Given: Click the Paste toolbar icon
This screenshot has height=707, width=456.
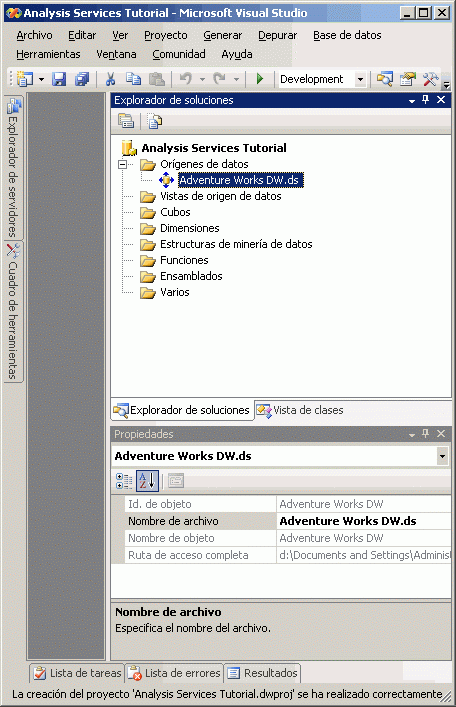Looking at the screenshot, I should tap(156, 79).
